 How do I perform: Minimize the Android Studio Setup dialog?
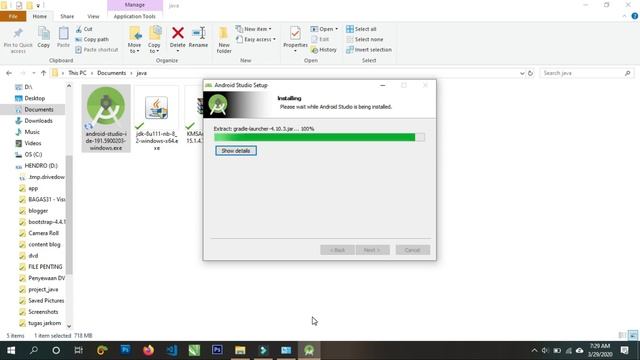click(382, 85)
